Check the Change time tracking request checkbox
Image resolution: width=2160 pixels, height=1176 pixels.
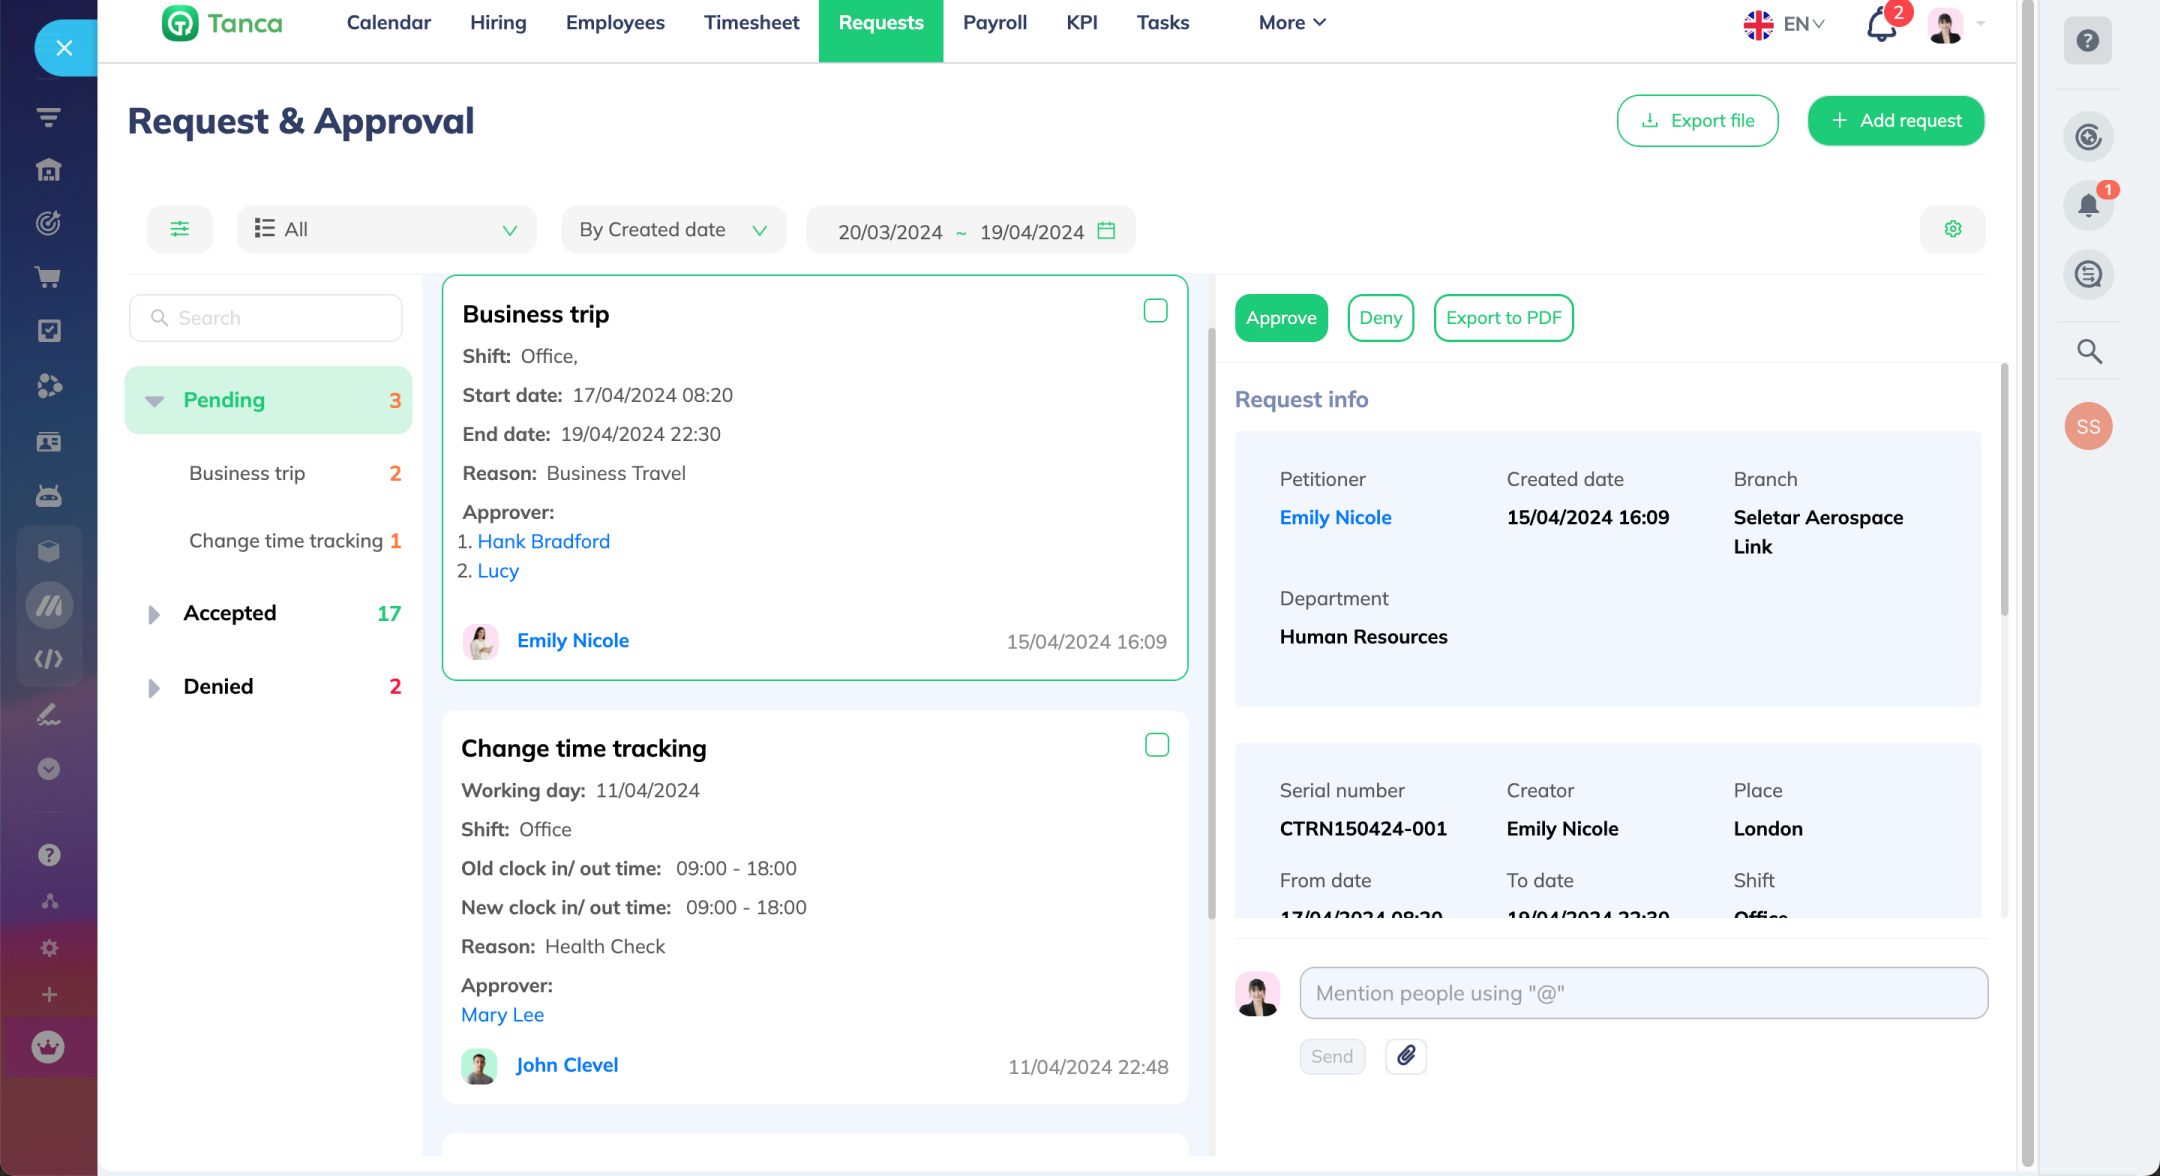point(1156,745)
